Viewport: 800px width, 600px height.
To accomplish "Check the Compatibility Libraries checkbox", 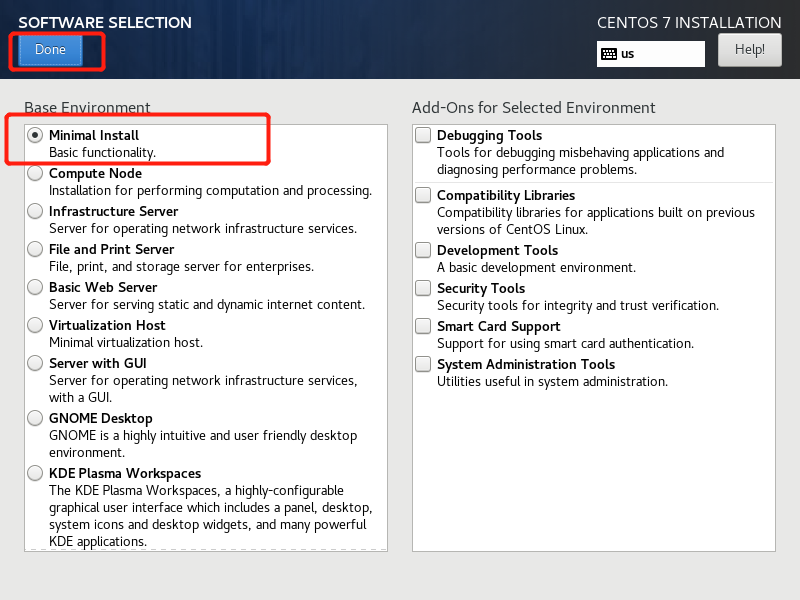I will 424,195.
